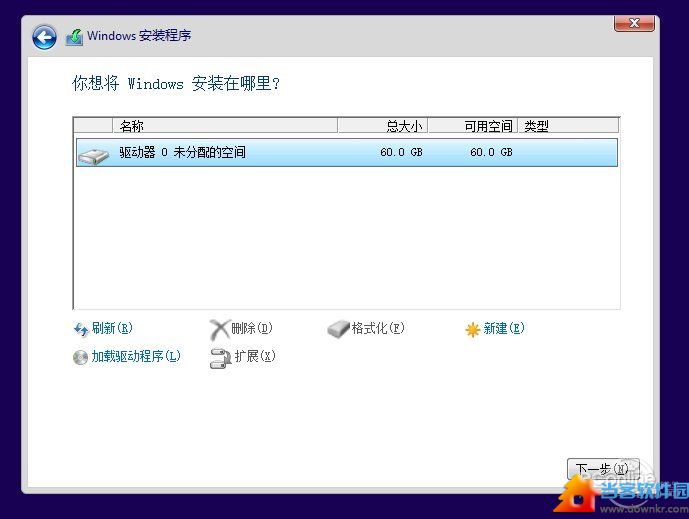This screenshot has height=519, width=689.
Task: Click the 可用空间 column header
Action: coord(473,126)
